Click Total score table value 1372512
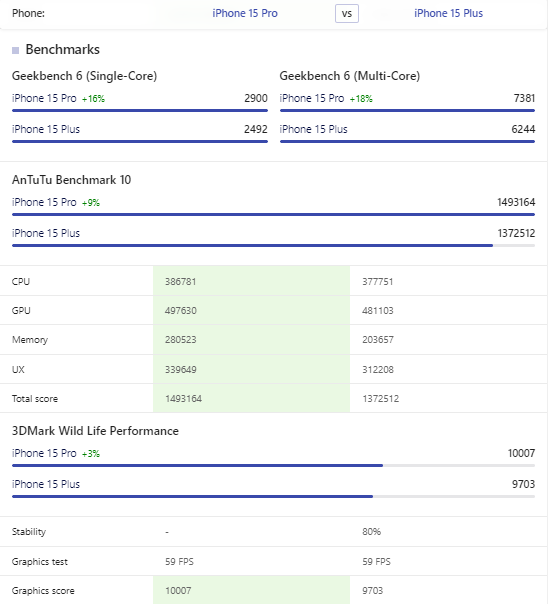Screen dimensions: 548x604 (x=380, y=399)
